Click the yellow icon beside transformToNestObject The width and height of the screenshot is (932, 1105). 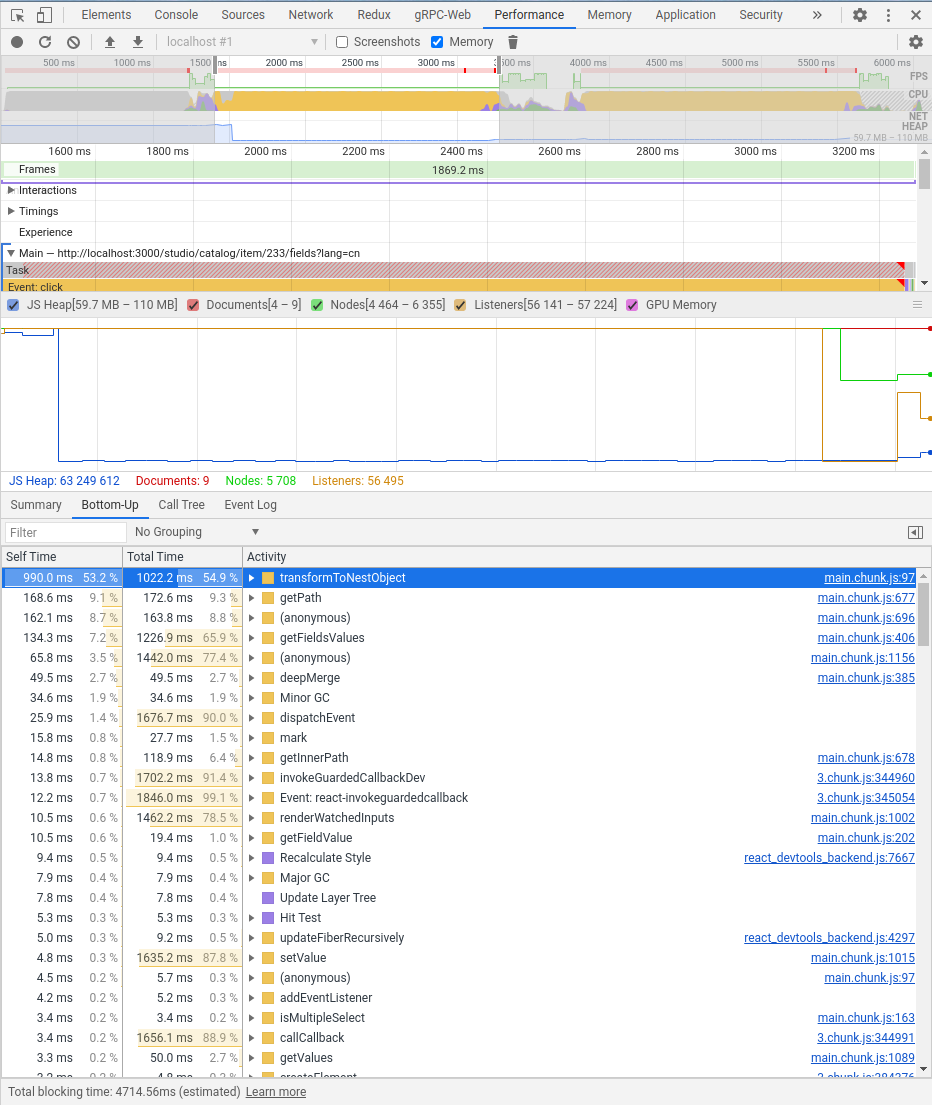pos(268,578)
